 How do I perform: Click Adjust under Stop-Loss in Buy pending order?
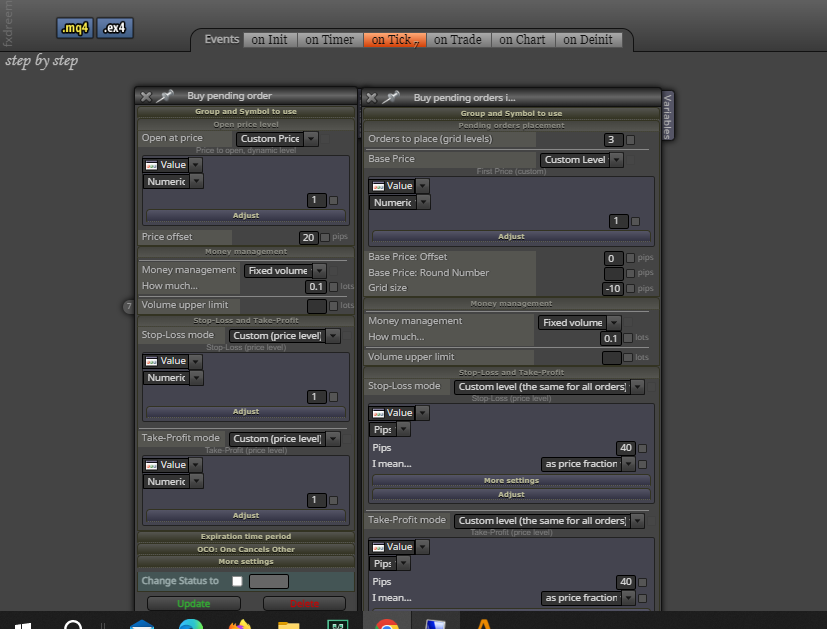[x=246, y=412]
